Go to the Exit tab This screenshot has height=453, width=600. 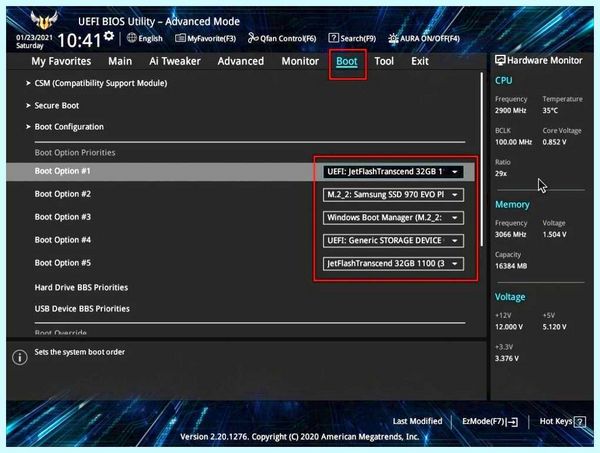tap(420, 61)
